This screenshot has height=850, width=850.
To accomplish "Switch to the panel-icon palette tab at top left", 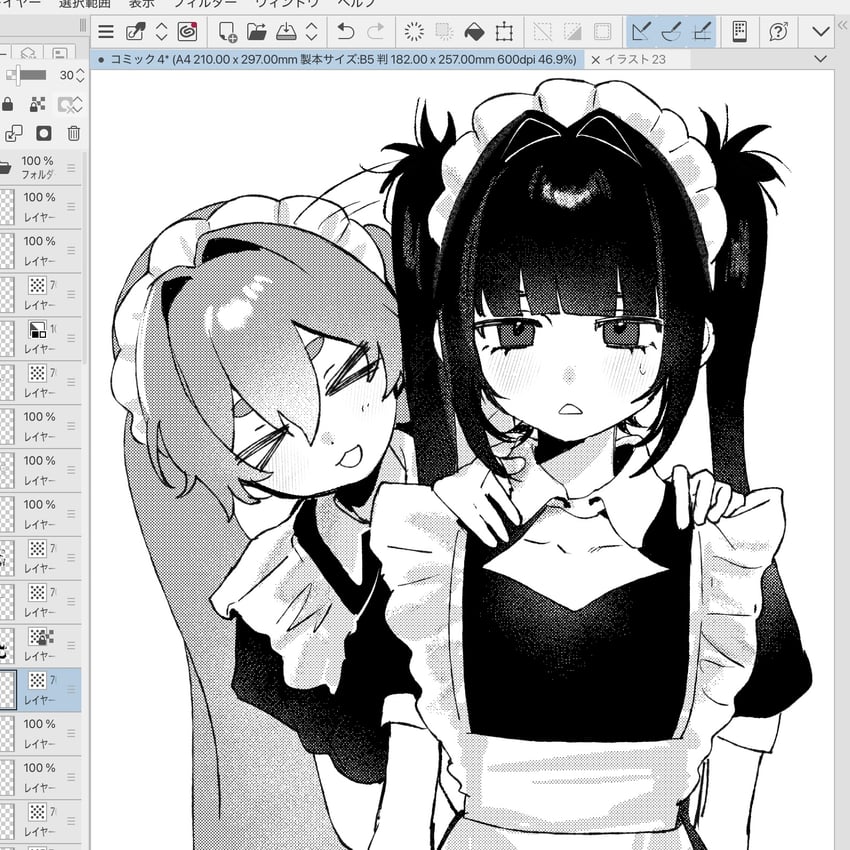I will (60, 53).
